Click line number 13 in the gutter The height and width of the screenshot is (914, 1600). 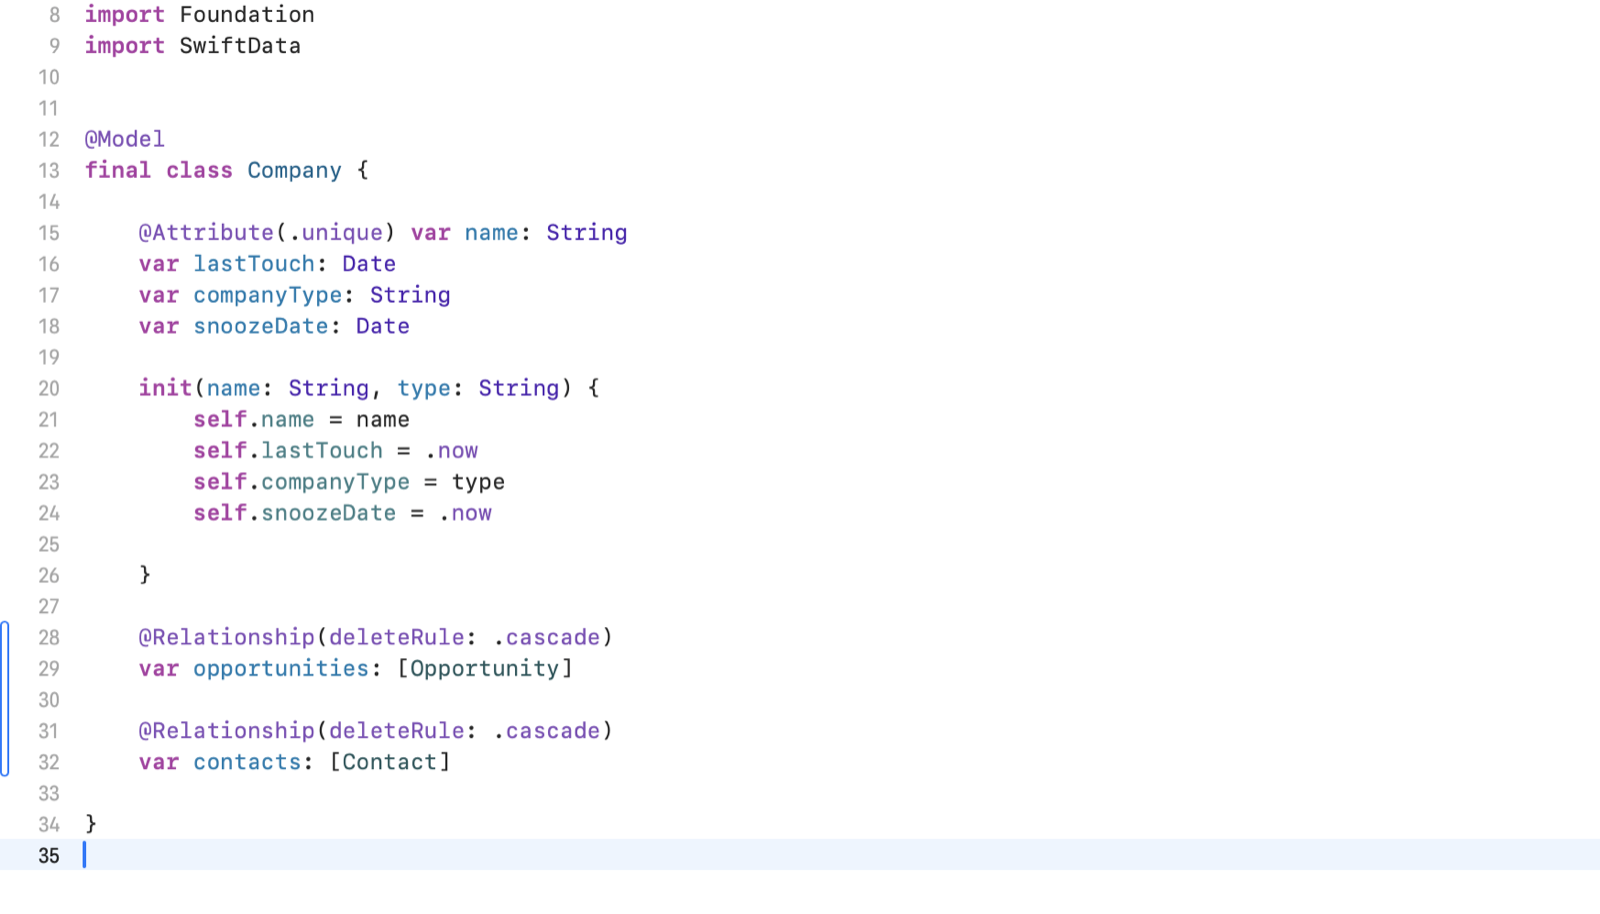click(x=49, y=171)
